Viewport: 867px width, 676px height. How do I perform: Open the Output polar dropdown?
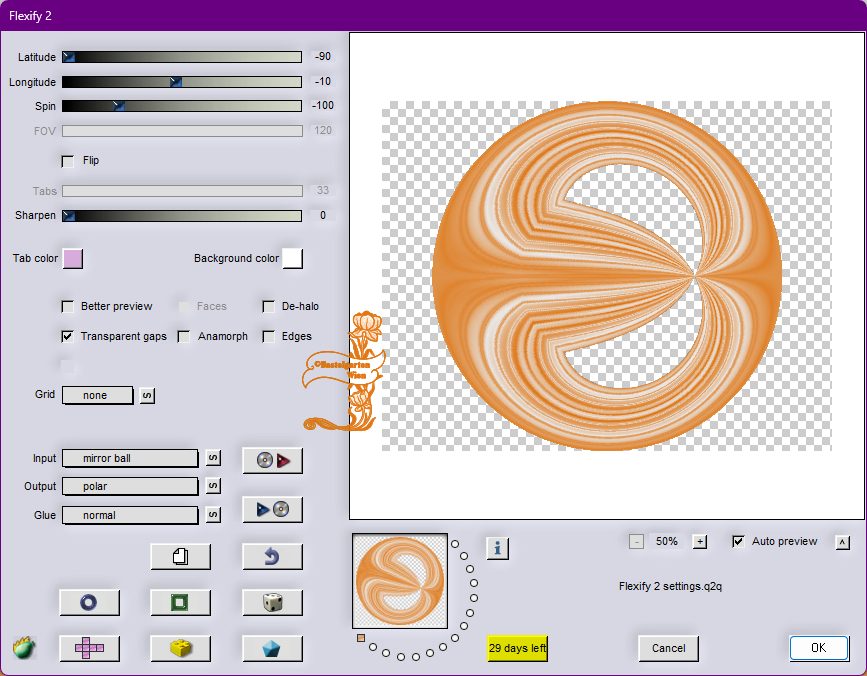coord(130,486)
